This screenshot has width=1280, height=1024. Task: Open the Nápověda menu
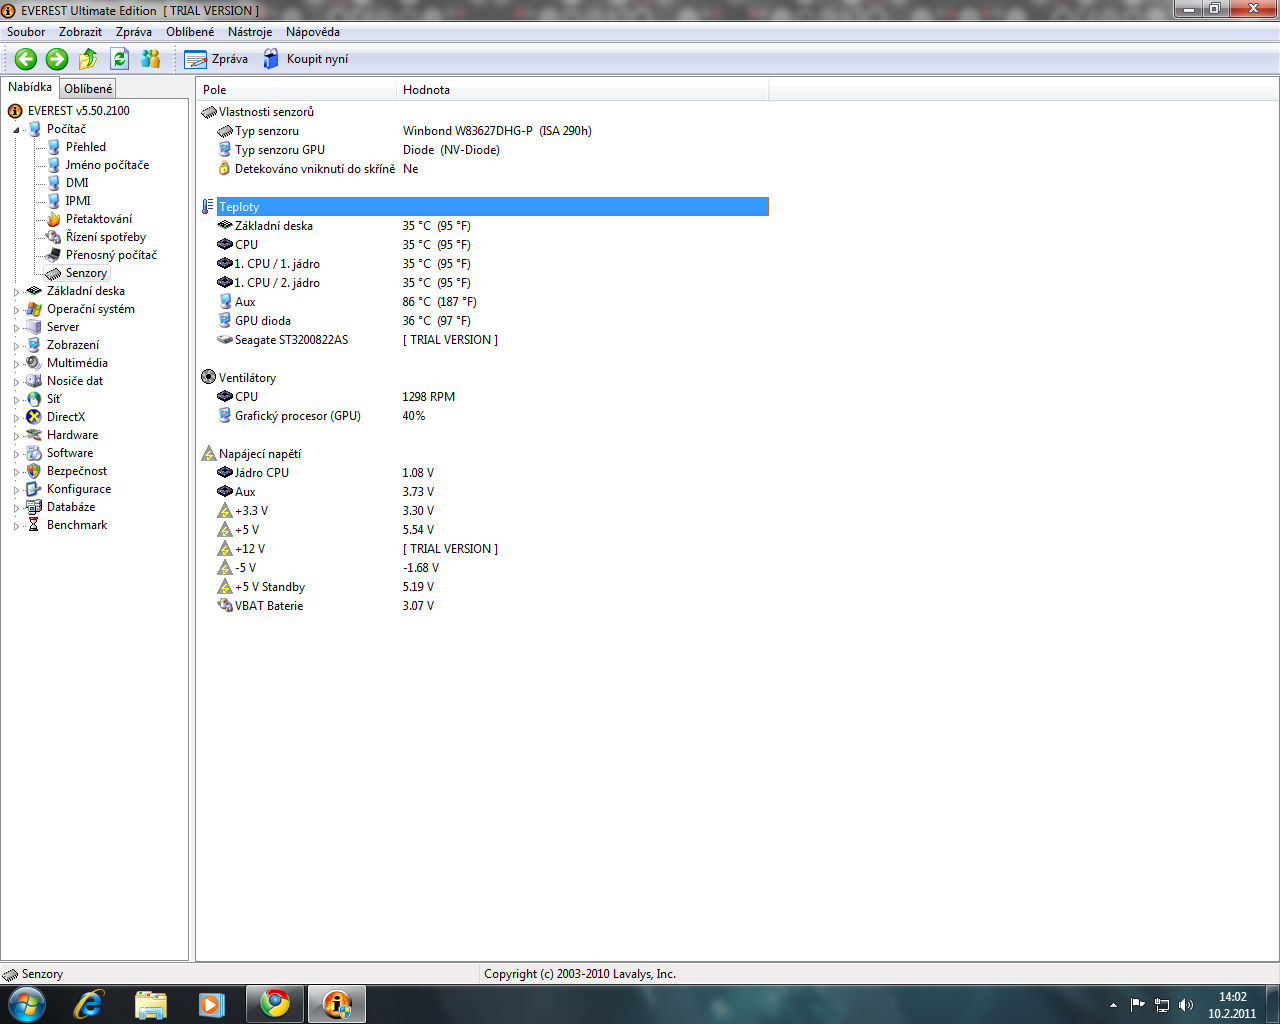pyautogui.click(x=313, y=32)
